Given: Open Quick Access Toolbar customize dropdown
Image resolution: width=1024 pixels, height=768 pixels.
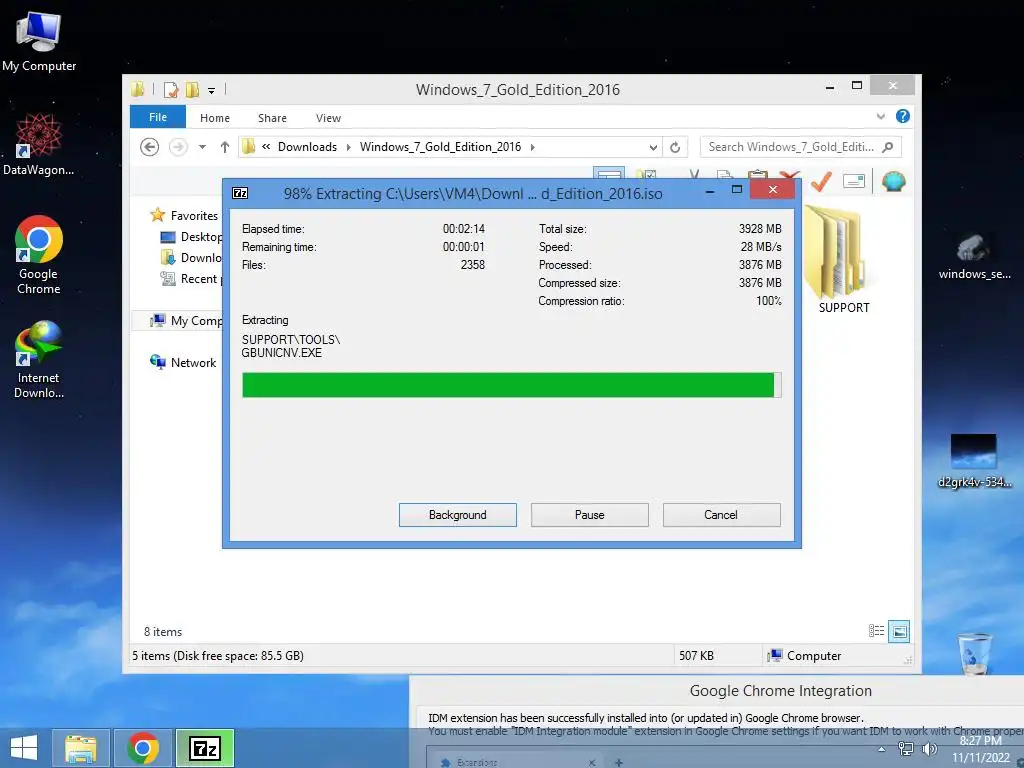Looking at the screenshot, I should 212,91.
